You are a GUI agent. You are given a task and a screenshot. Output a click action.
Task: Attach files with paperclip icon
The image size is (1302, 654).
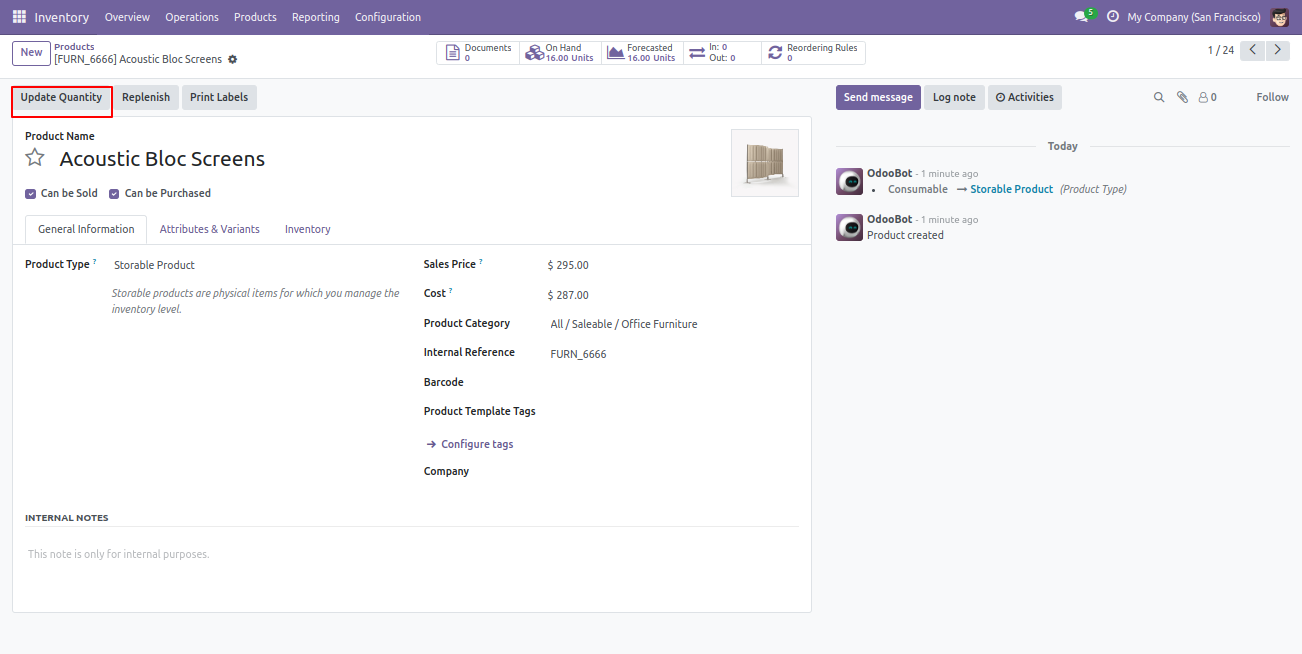pos(1182,97)
